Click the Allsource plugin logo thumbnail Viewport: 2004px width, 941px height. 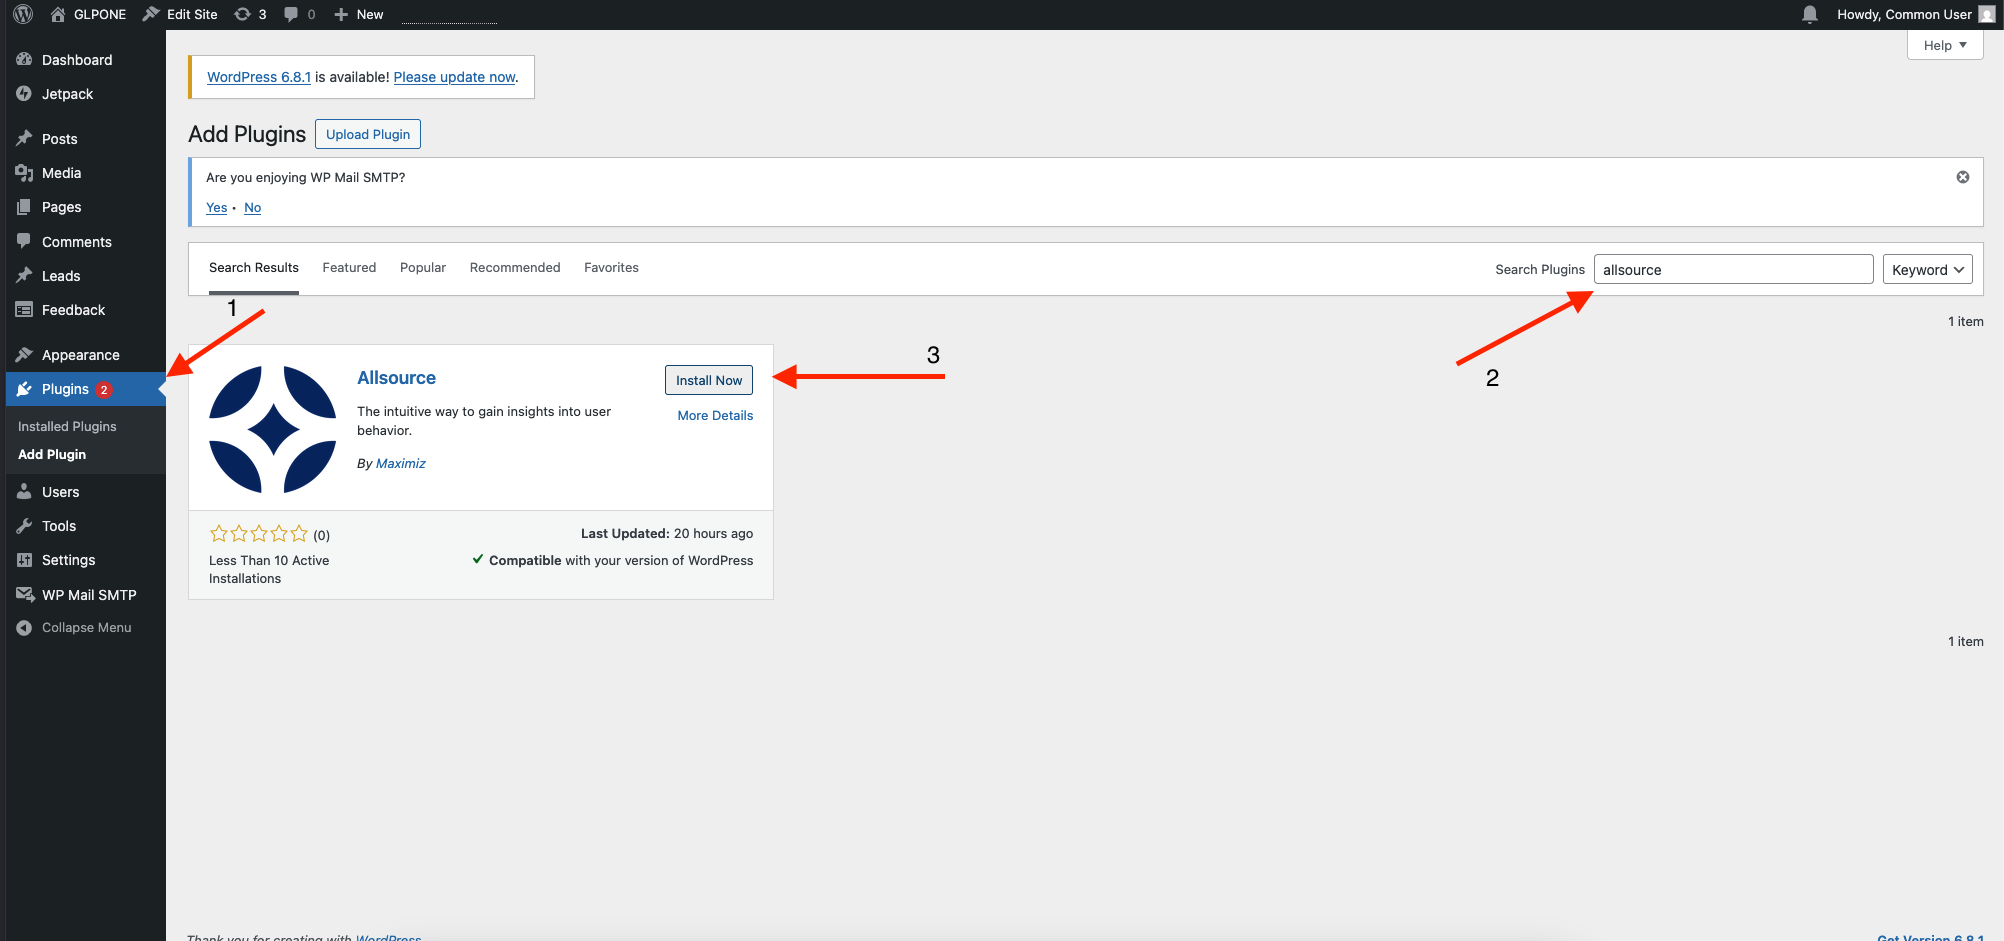click(273, 429)
